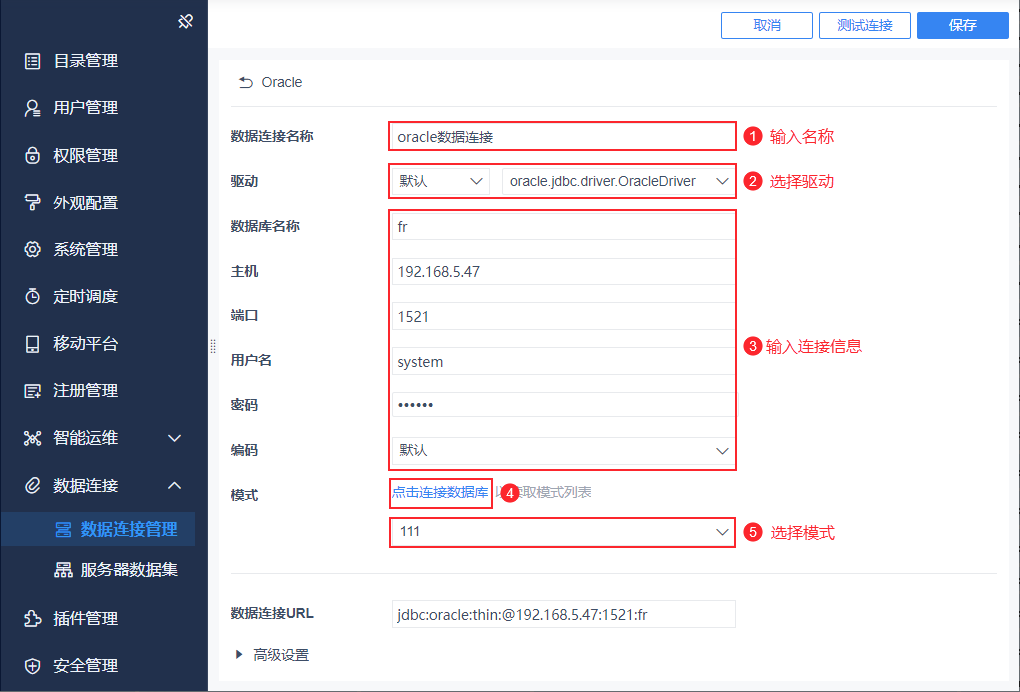Viewport: 1020px width, 692px height.
Task: Click the 测试连接 button
Action: pyautogui.click(x=865, y=25)
